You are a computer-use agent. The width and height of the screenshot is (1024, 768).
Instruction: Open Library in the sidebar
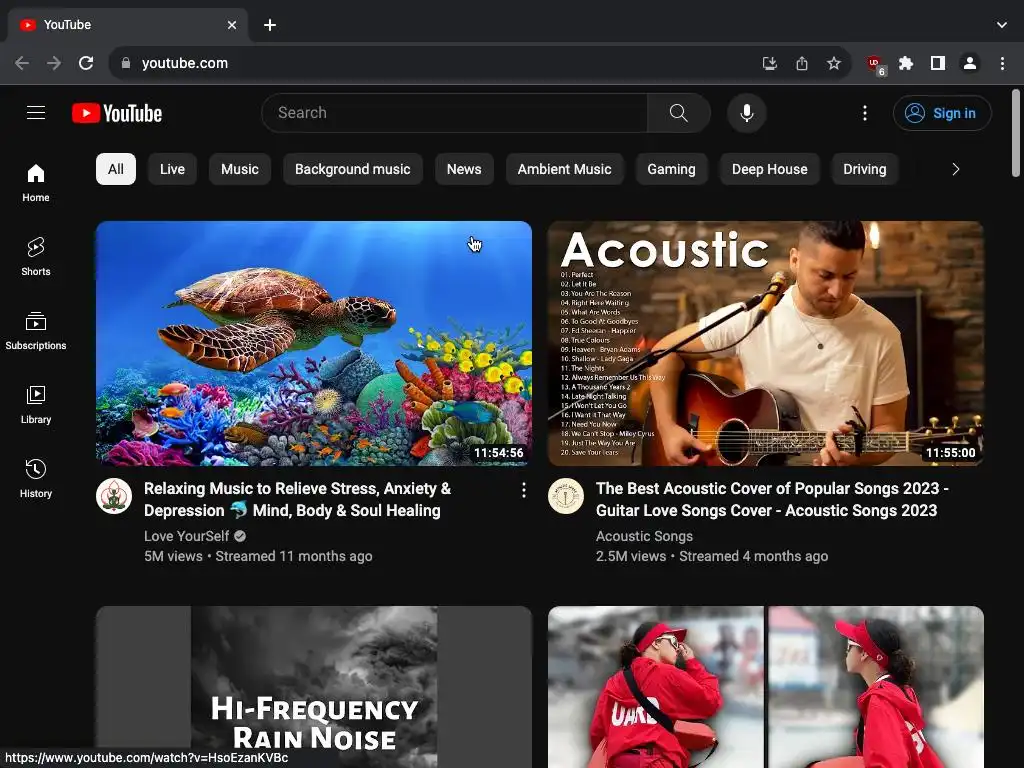[x=36, y=405]
